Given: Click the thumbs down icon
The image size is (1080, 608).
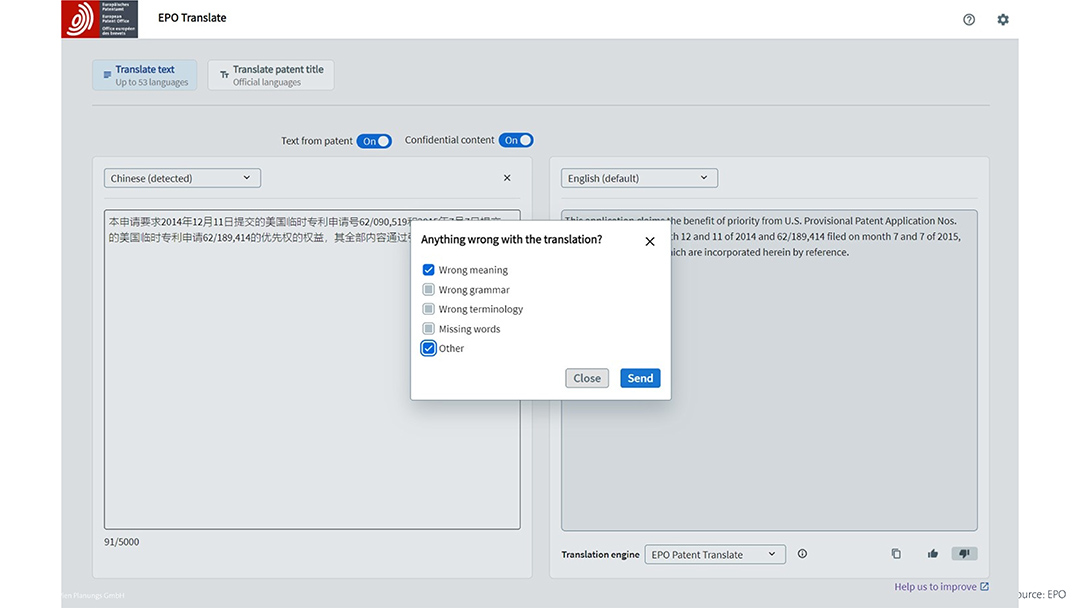Looking at the screenshot, I should click(x=964, y=554).
